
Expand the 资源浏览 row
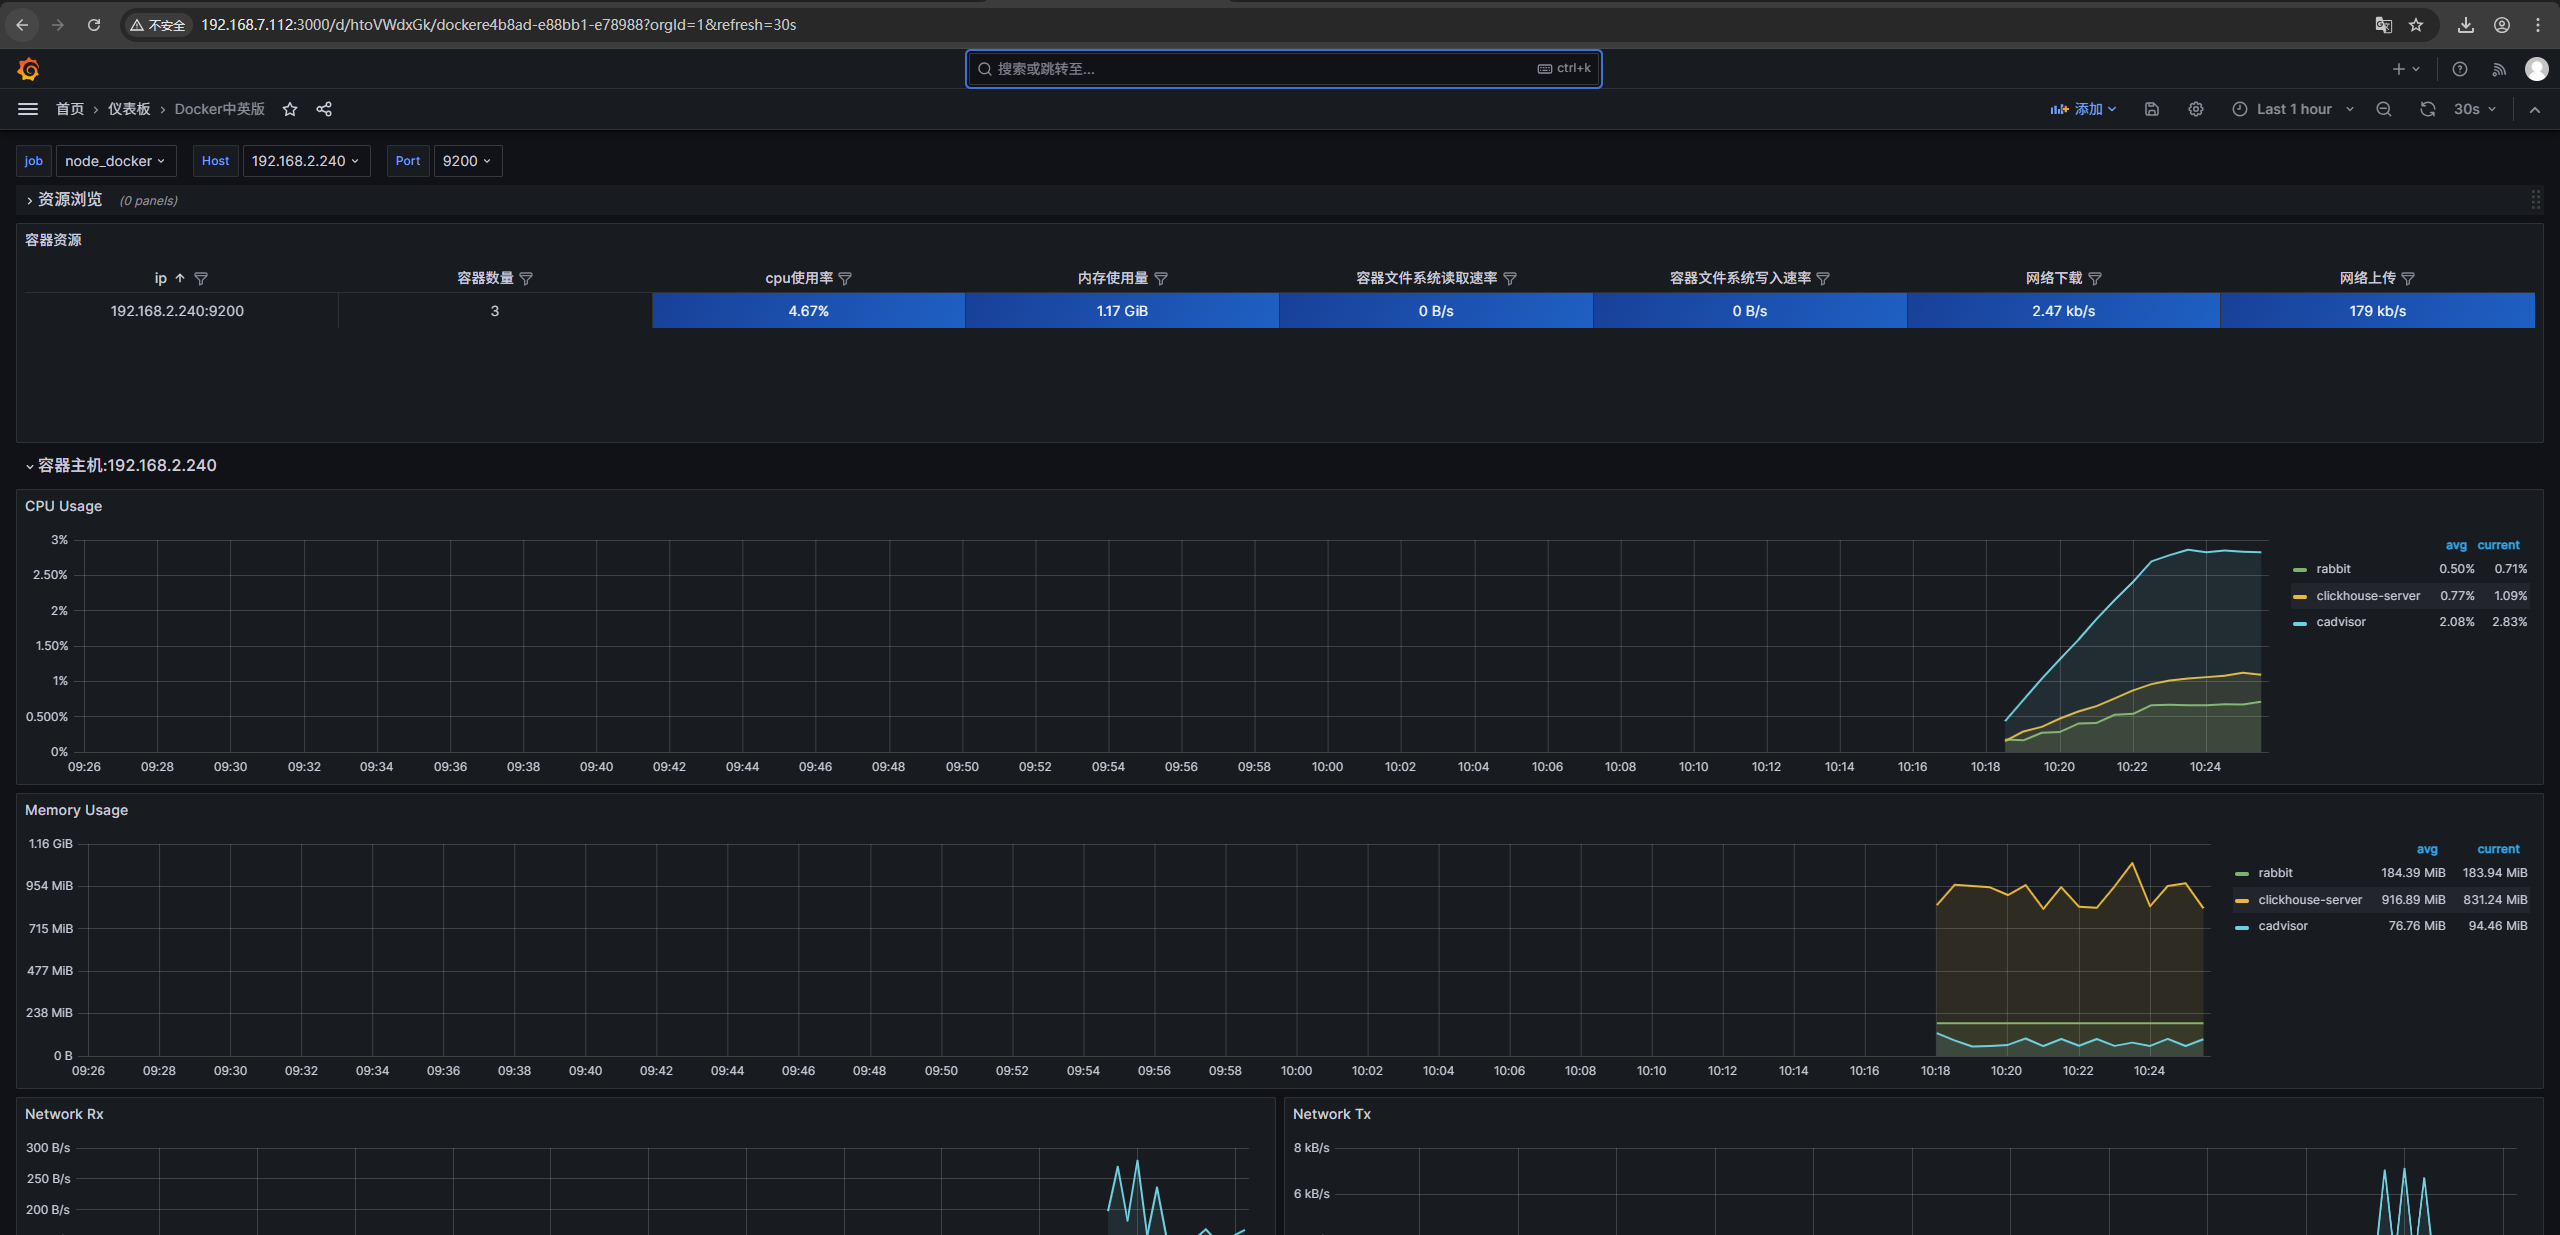69,200
